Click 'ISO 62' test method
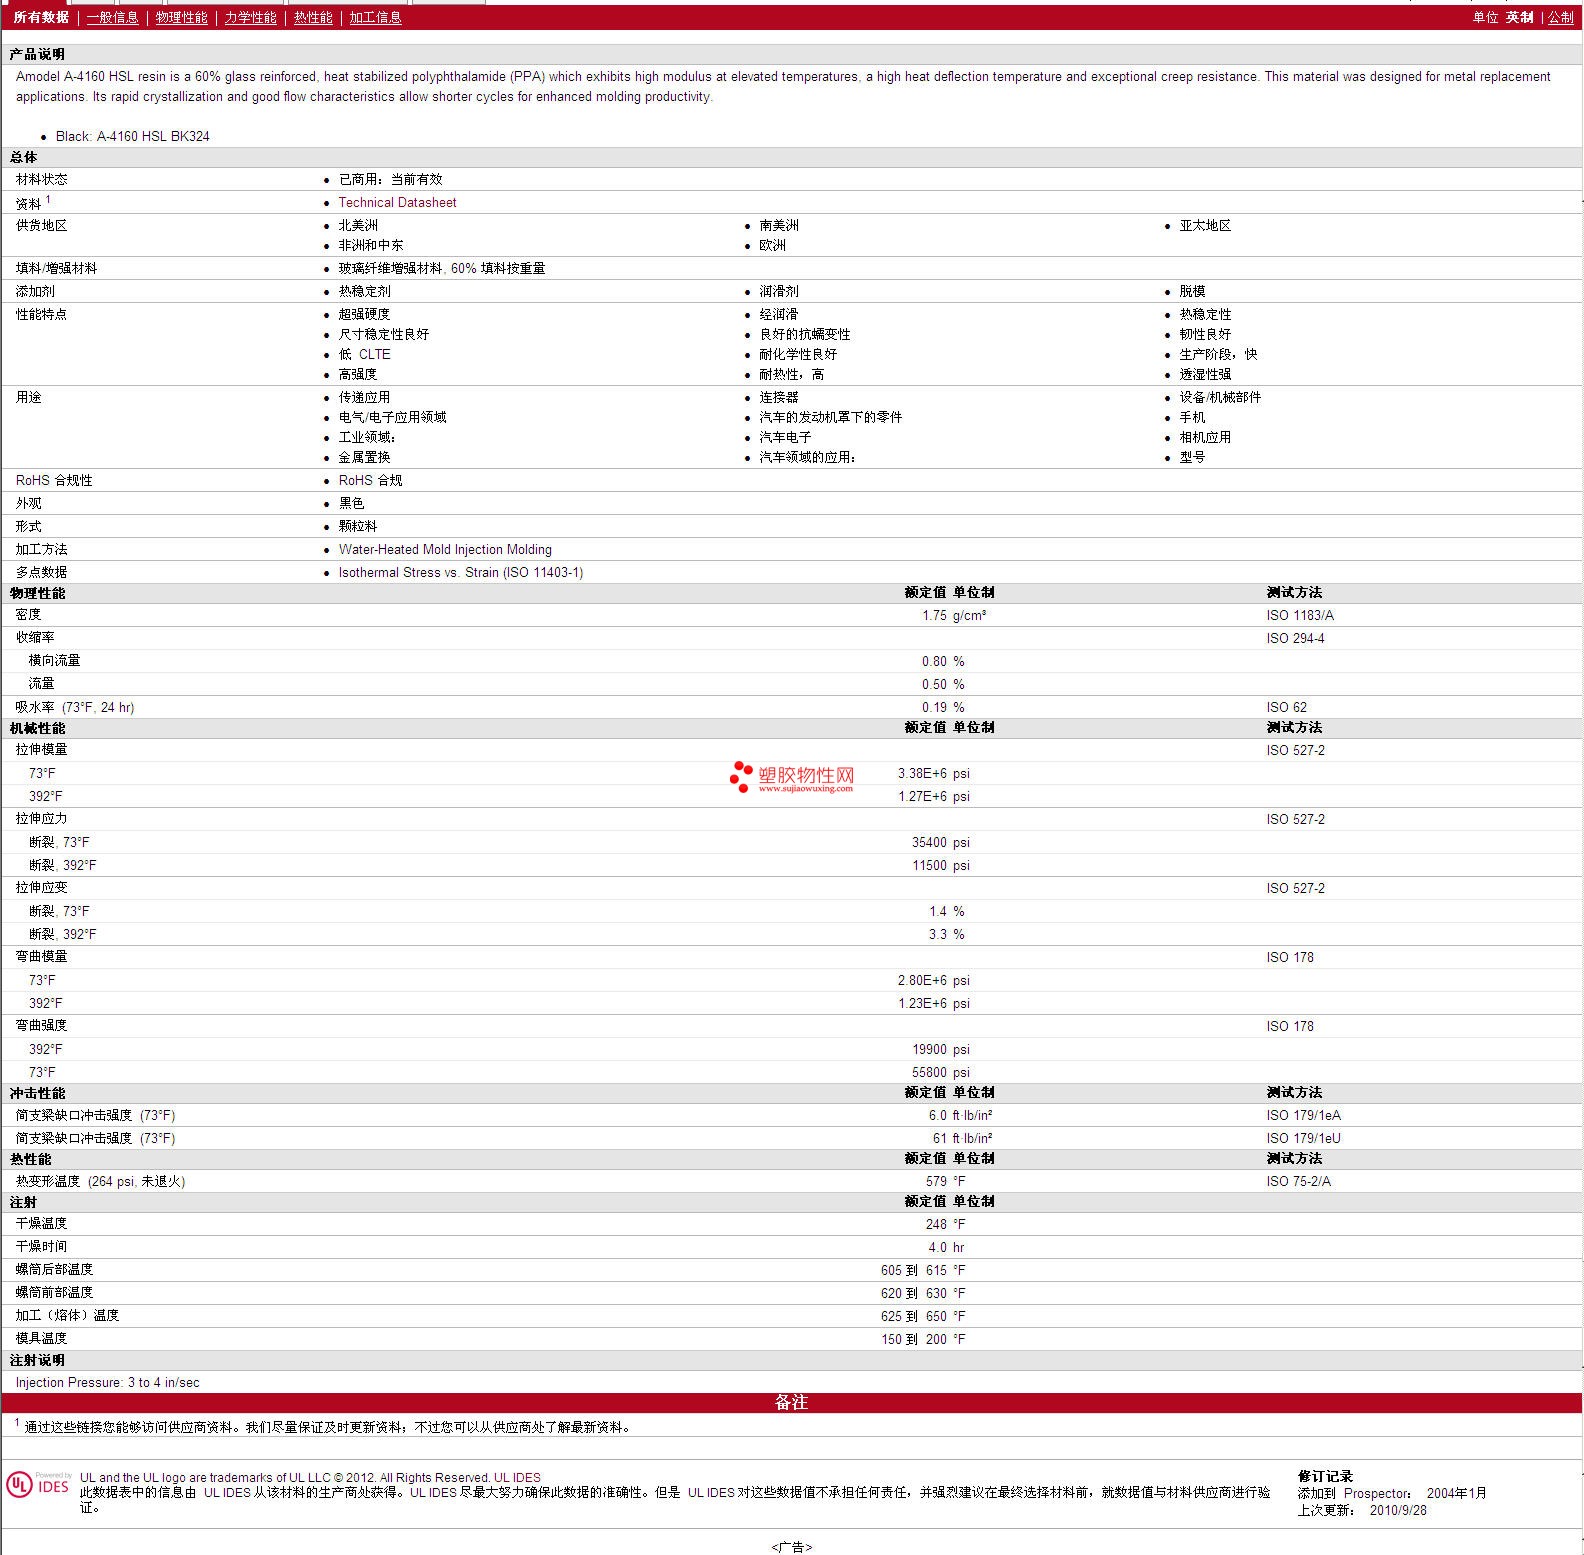This screenshot has height=1555, width=1584. coord(1286,707)
